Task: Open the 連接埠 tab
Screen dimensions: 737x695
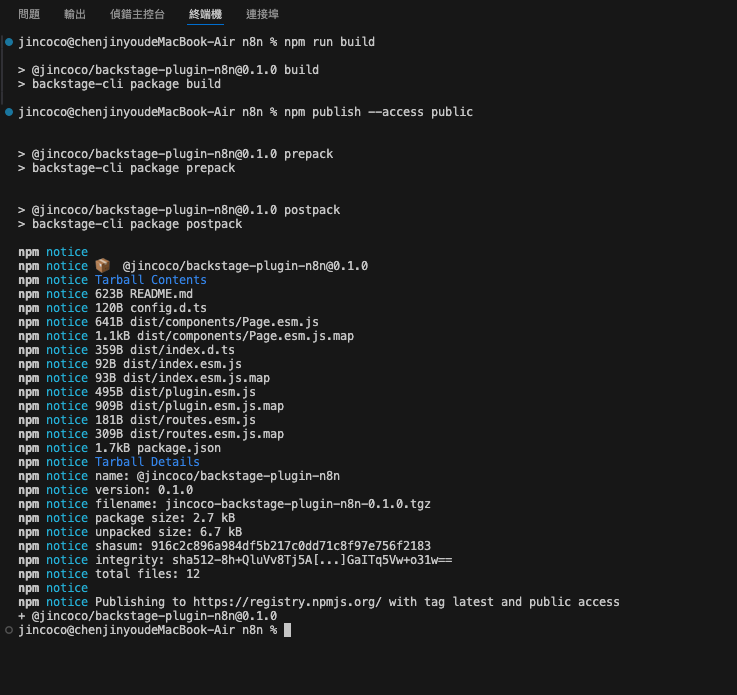Action: (262, 15)
